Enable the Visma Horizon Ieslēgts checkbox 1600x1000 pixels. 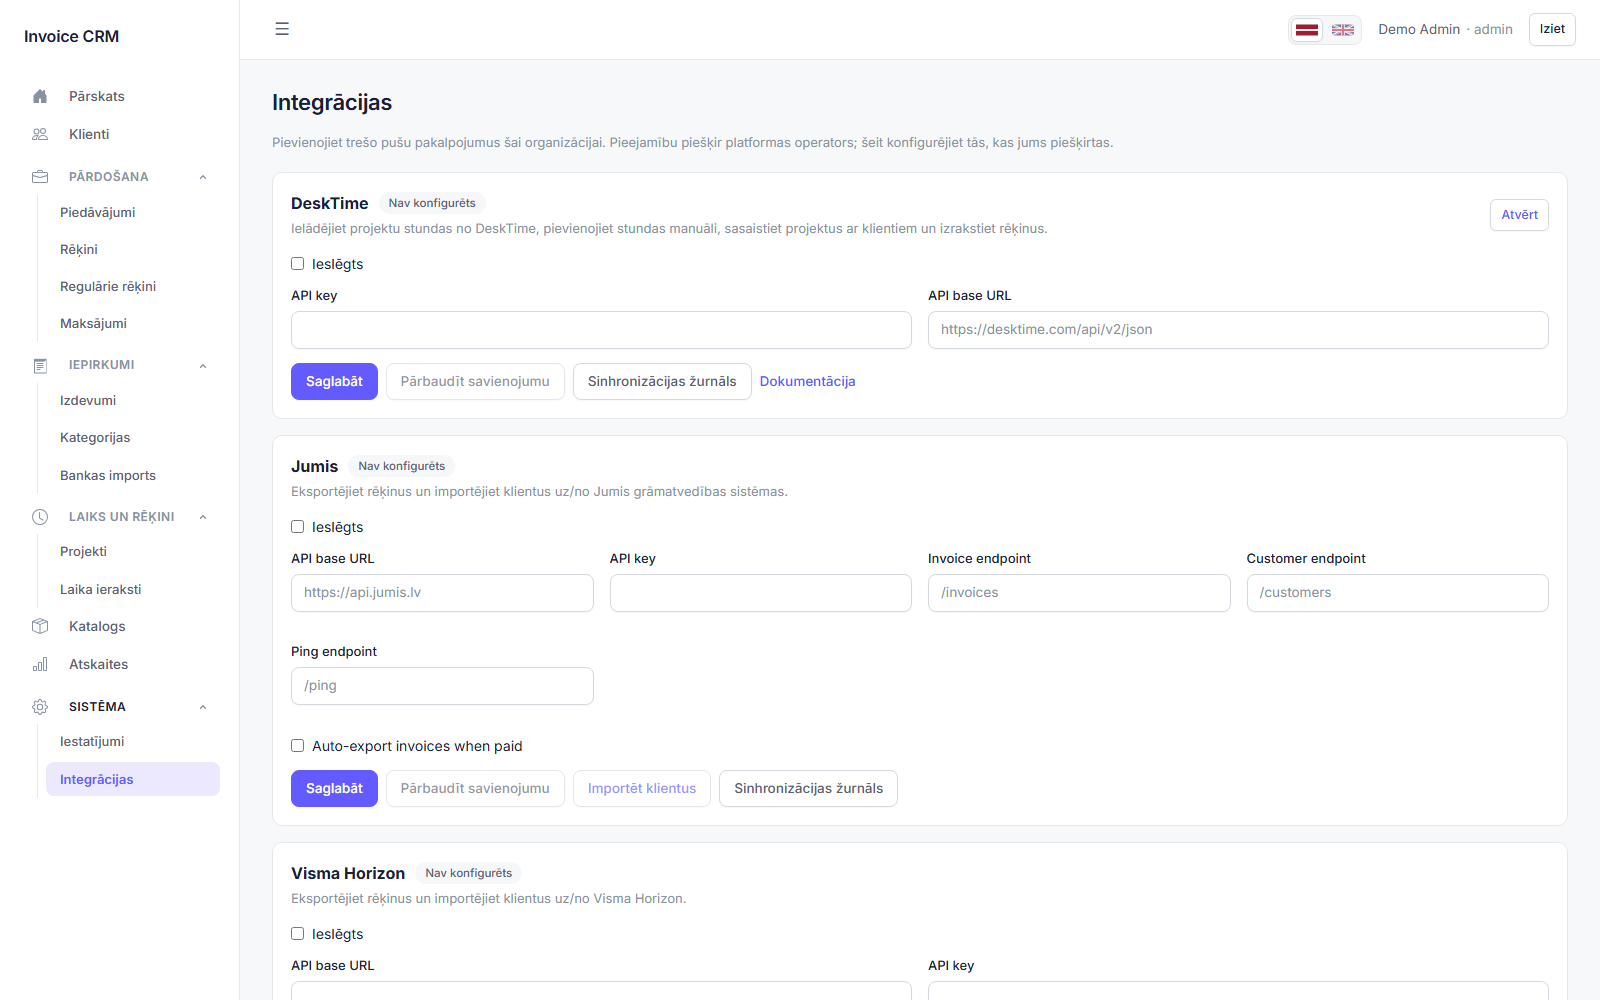tap(297, 934)
